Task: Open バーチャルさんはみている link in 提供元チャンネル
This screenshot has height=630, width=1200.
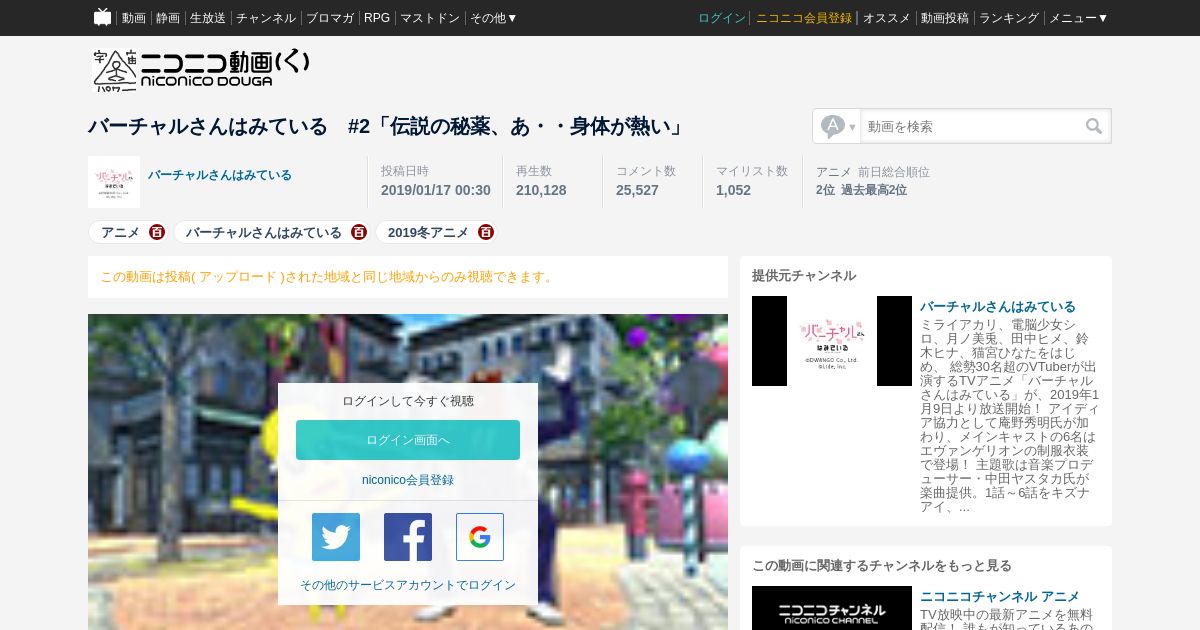Action: point(998,306)
